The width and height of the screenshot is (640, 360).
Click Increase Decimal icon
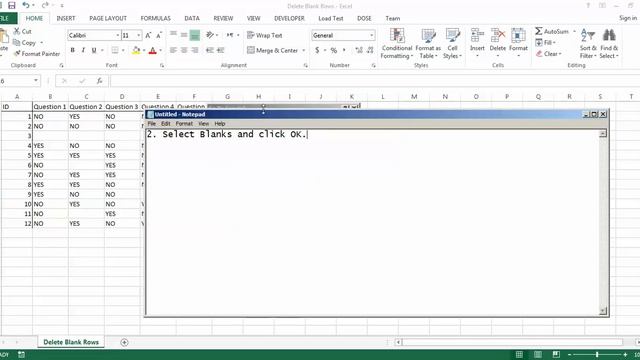point(359,50)
